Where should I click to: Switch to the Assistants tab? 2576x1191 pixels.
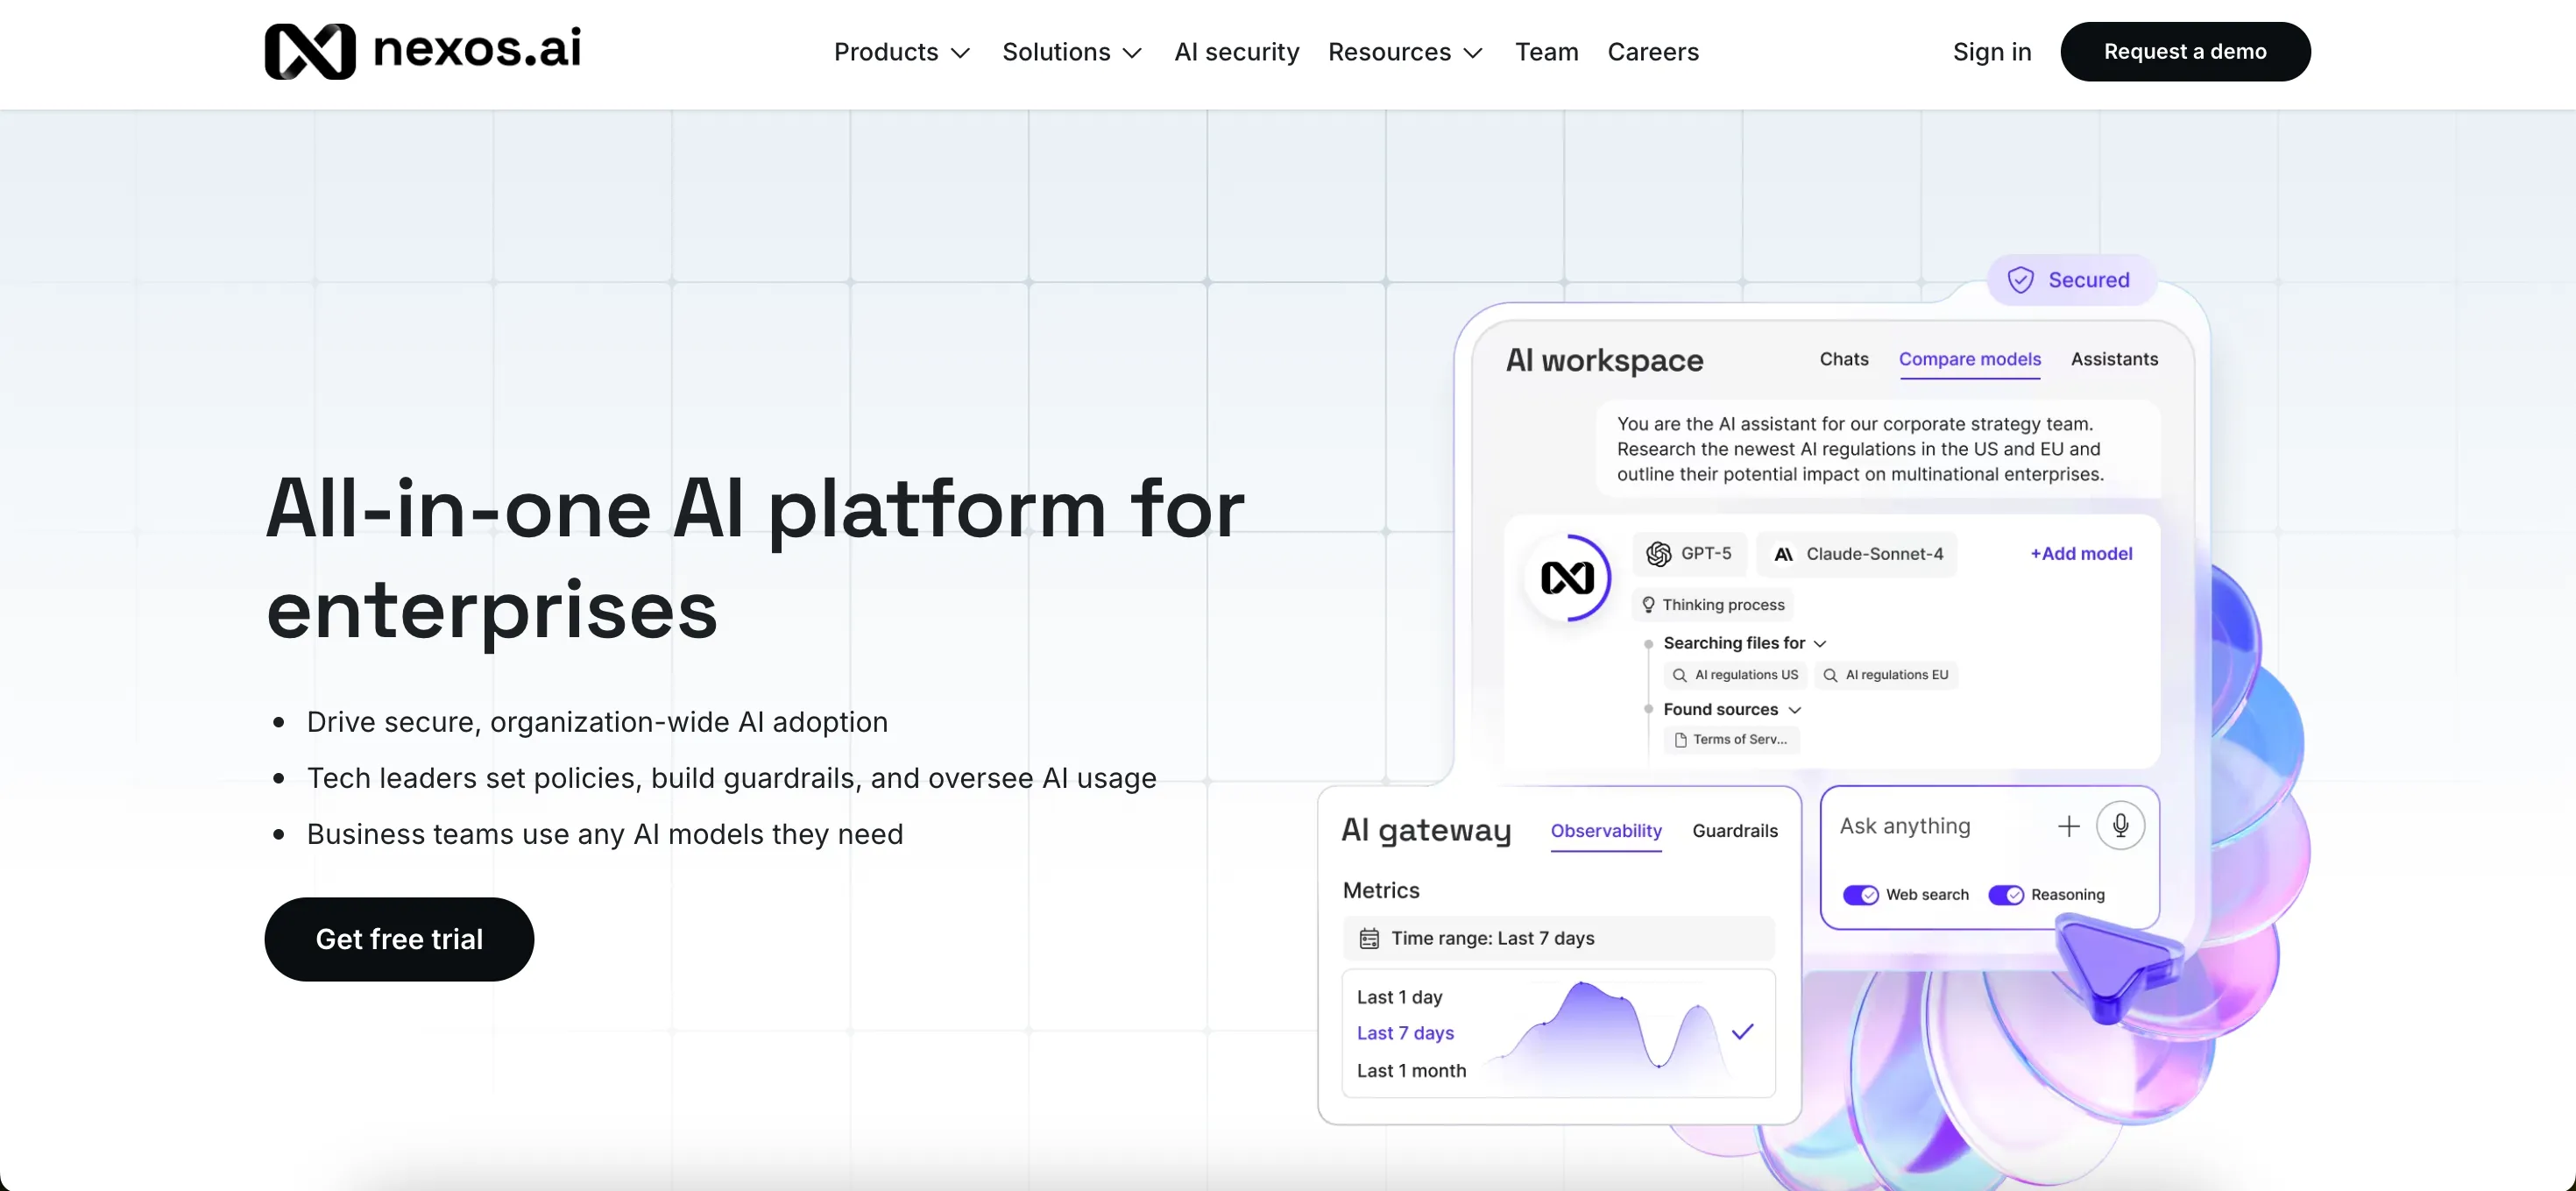coord(2113,359)
